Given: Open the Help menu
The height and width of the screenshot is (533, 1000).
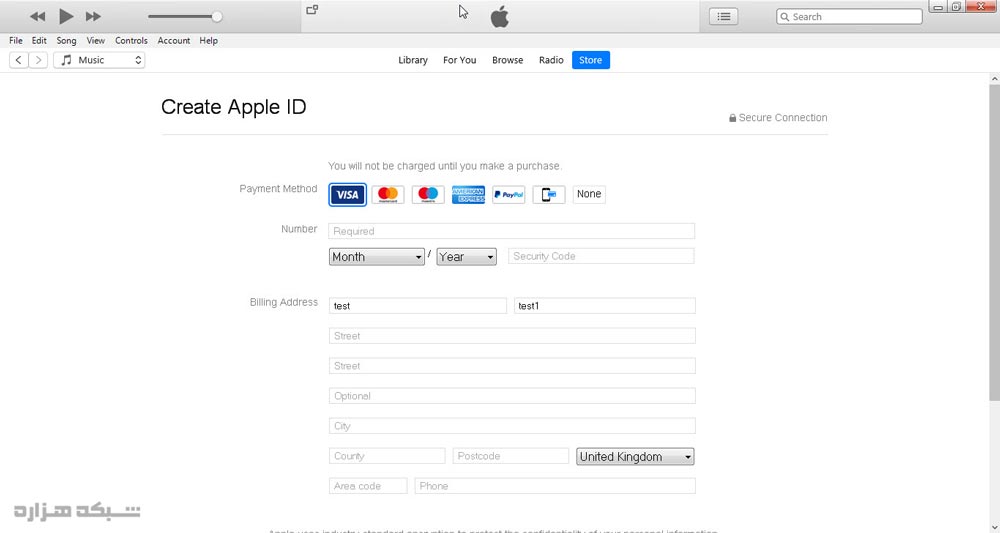Looking at the screenshot, I should point(209,40).
